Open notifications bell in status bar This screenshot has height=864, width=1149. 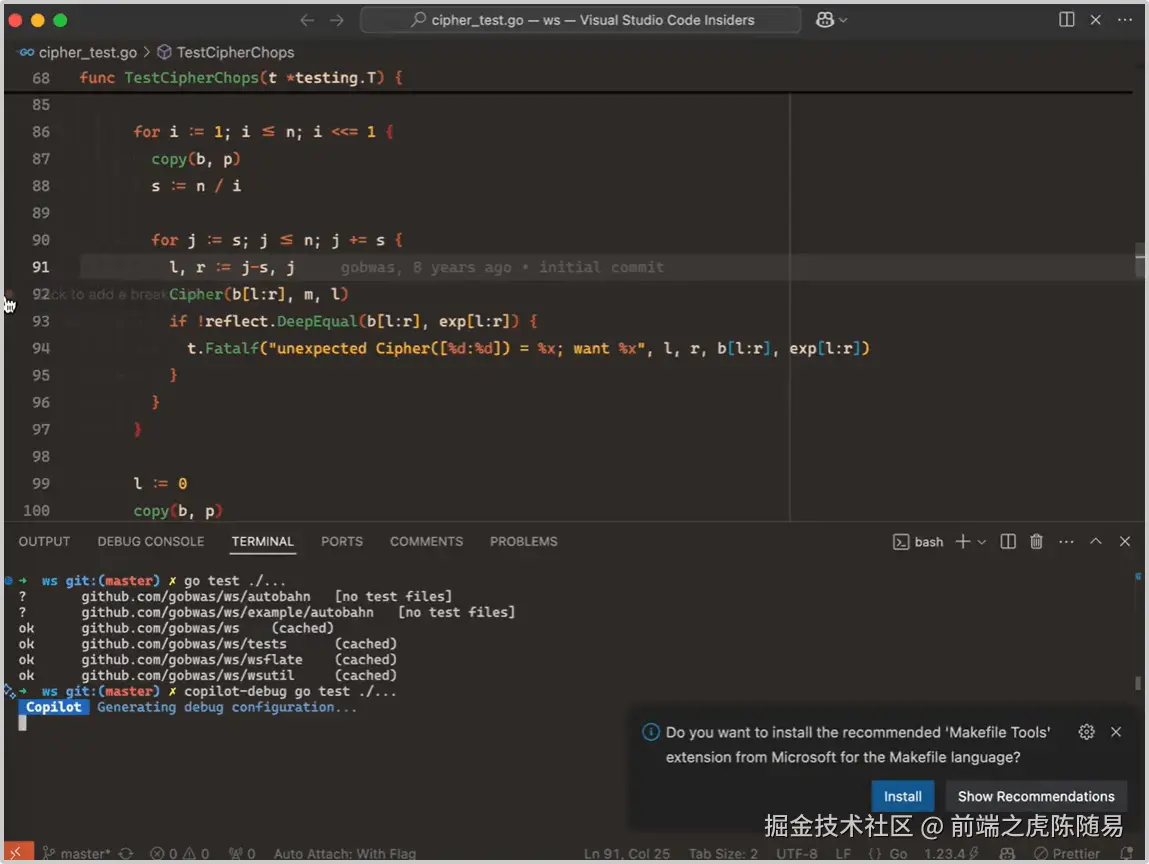(1126, 853)
